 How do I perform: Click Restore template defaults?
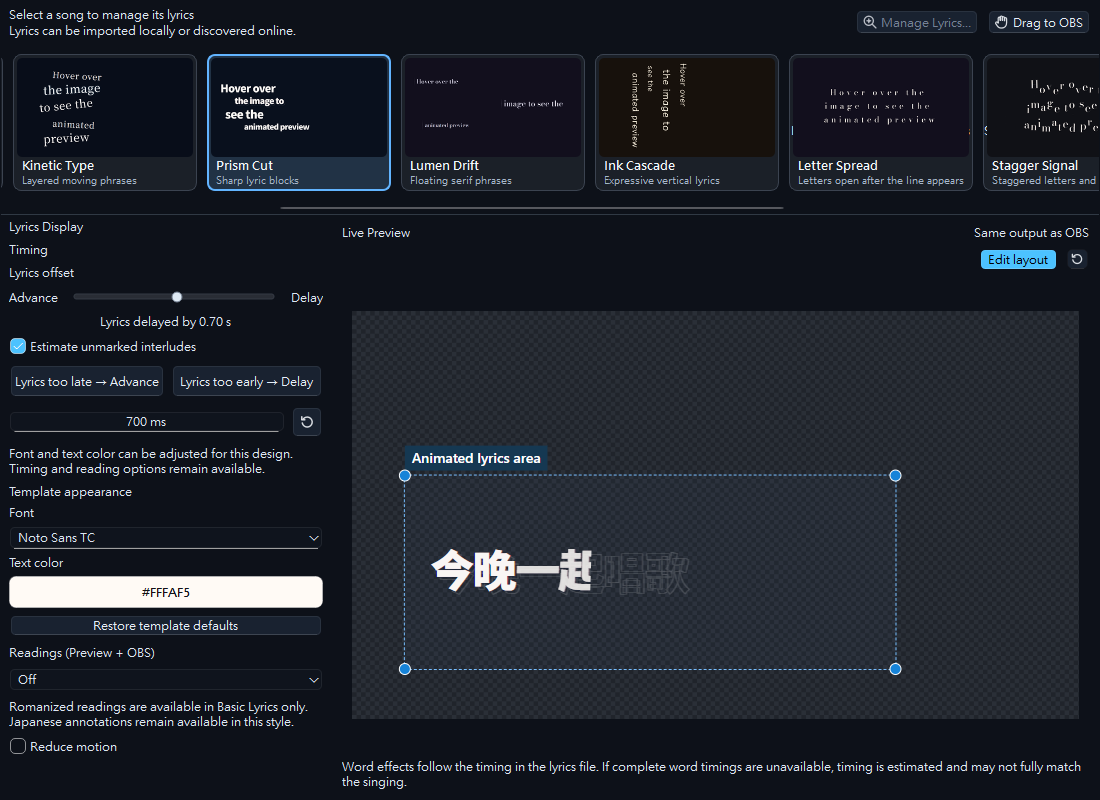coord(166,626)
